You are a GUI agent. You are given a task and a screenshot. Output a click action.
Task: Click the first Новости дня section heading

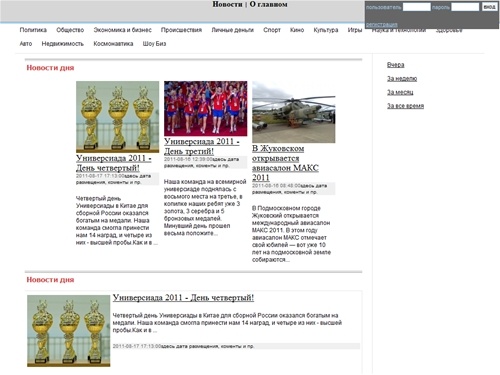point(50,68)
